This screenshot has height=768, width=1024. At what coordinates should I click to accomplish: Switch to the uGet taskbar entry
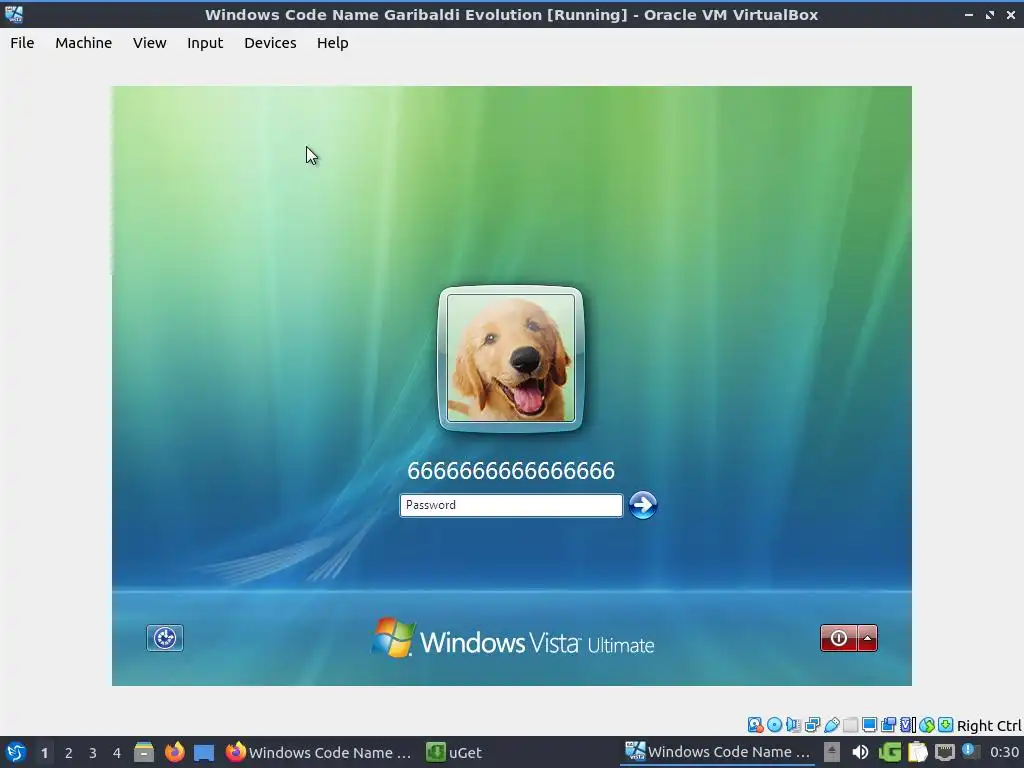[x=454, y=752]
